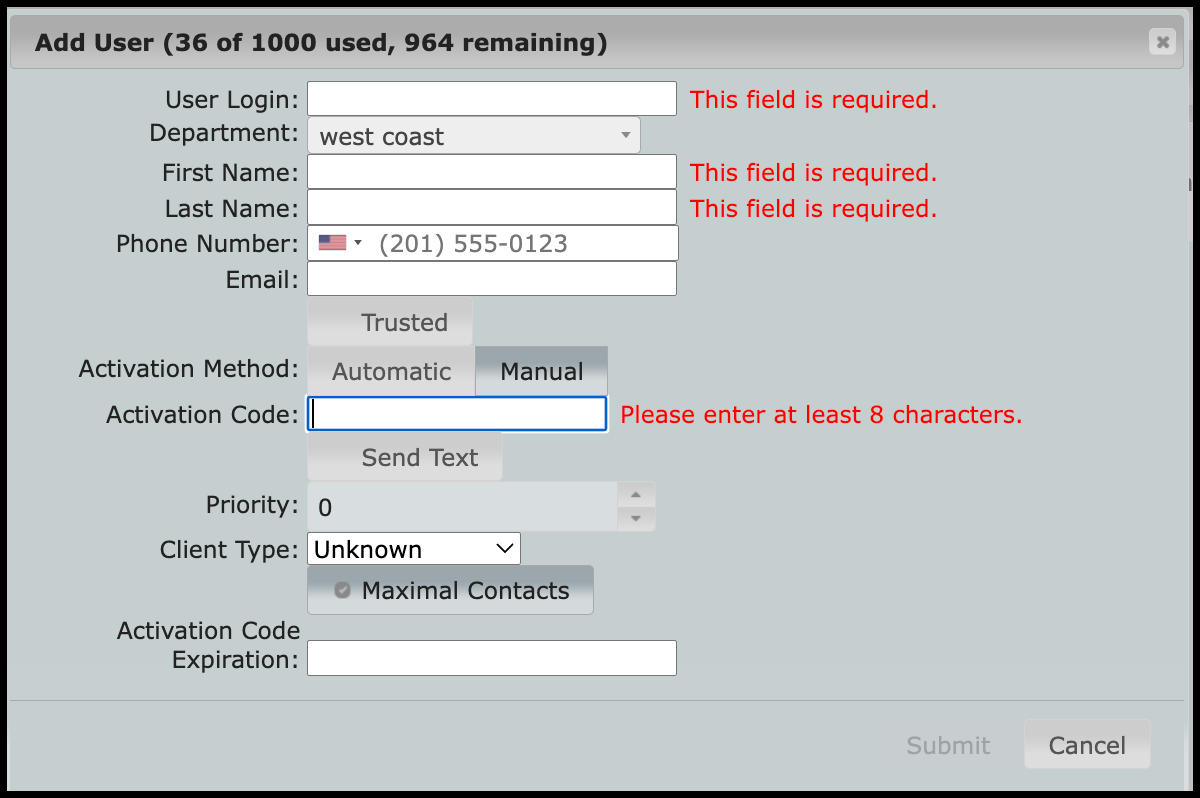
Task: Open the Department dropdown
Action: point(473,136)
